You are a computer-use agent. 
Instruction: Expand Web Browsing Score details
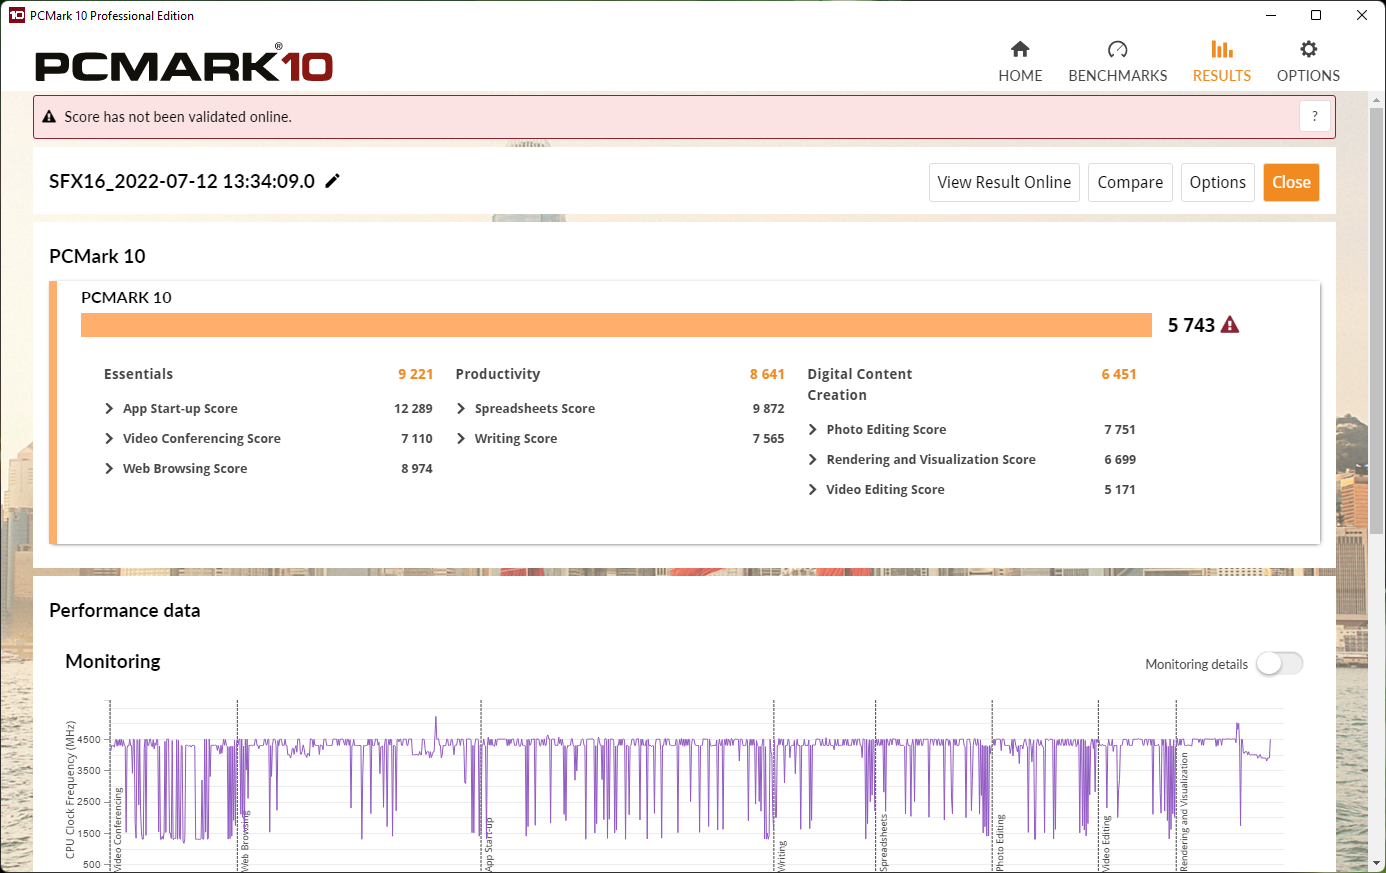[109, 469]
